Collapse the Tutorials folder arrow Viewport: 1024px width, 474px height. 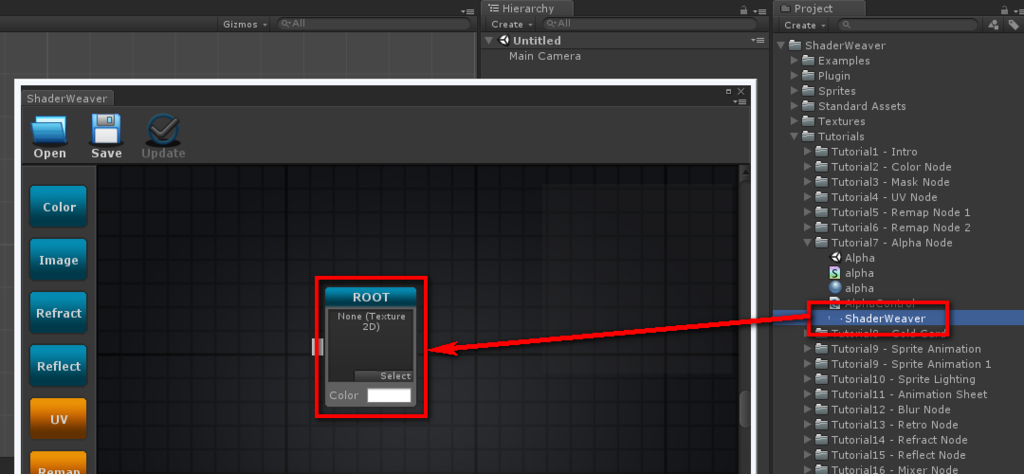tap(794, 136)
